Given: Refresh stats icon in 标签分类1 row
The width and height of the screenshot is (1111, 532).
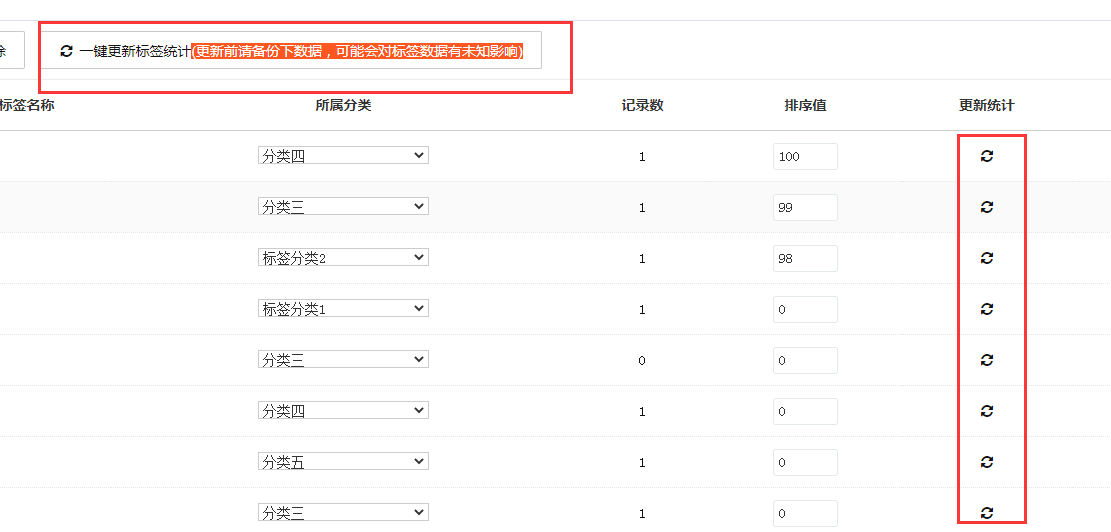Looking at the screenshot, I should click(x=986, y=309).
